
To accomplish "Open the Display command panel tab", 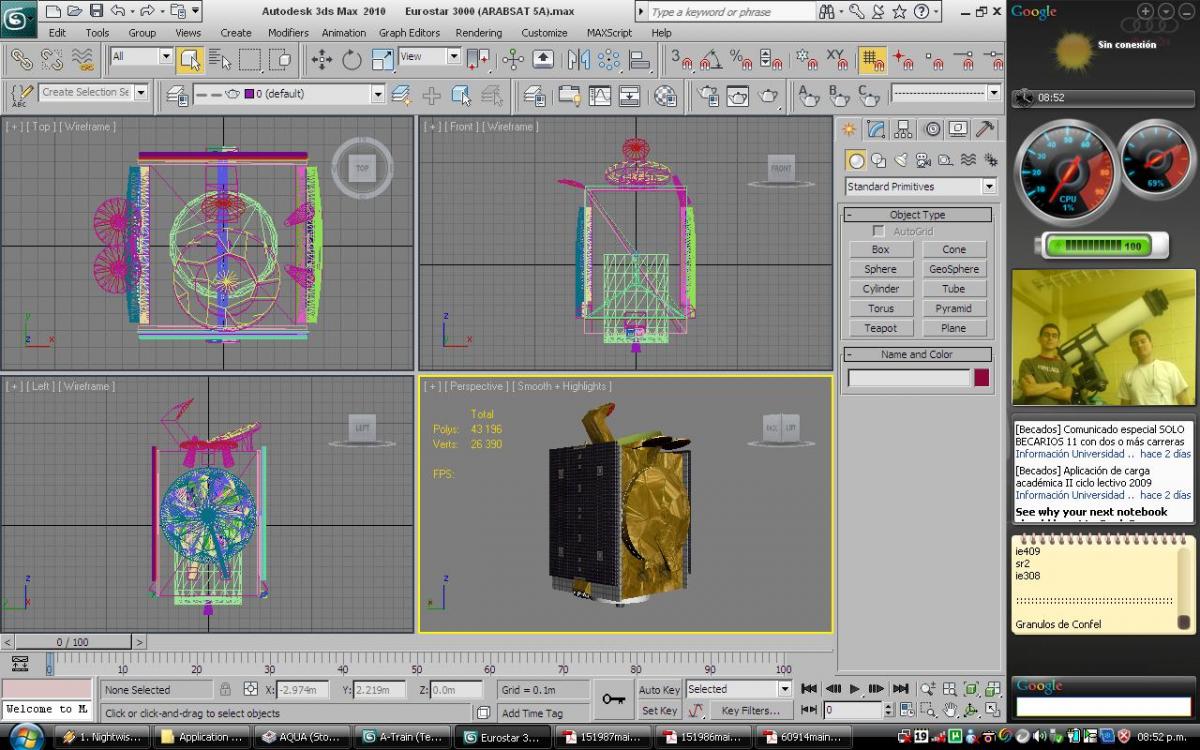I will point(958,129).
